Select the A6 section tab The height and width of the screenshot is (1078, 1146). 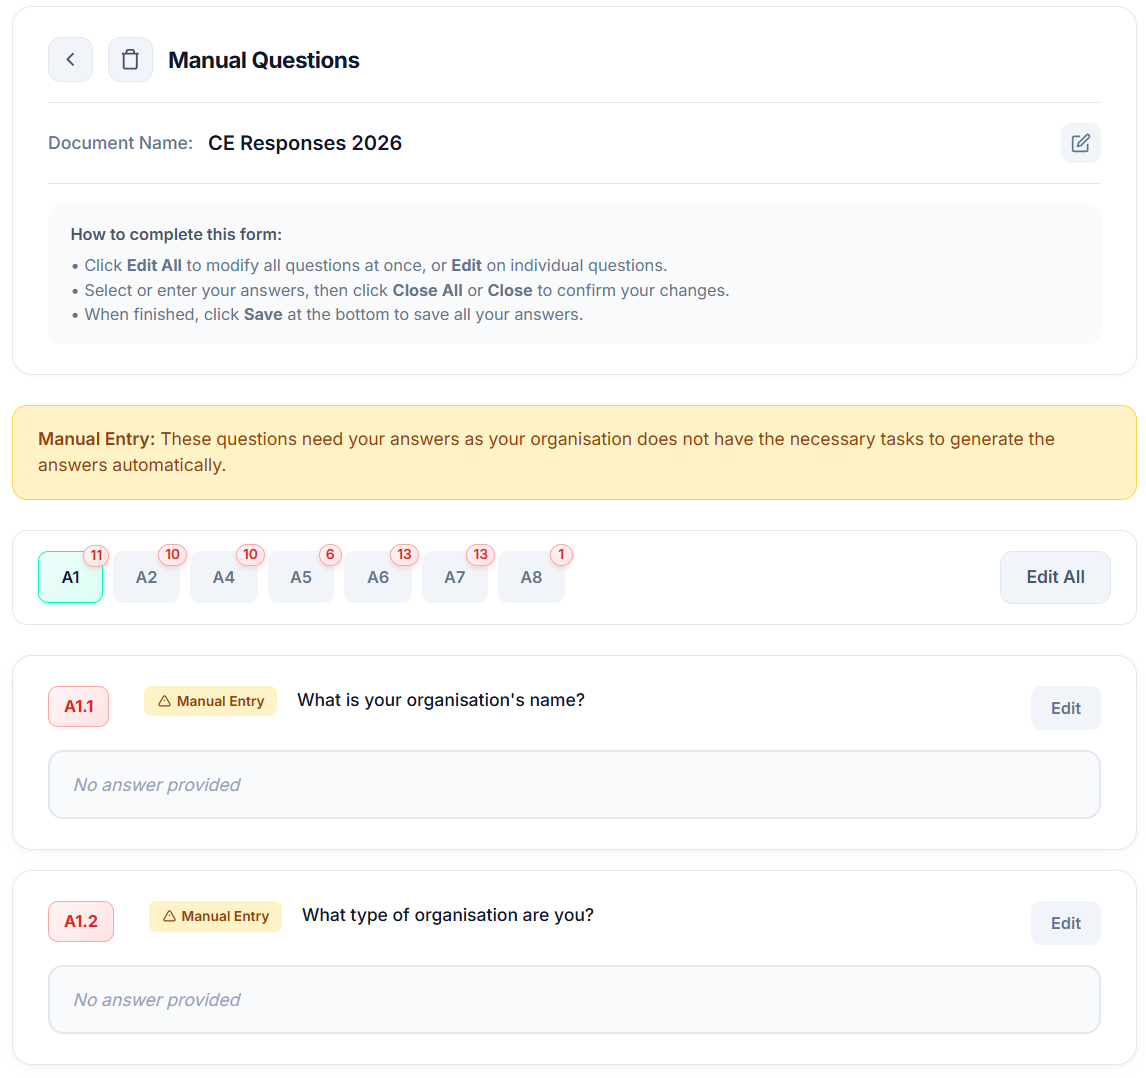coord(377,577)
